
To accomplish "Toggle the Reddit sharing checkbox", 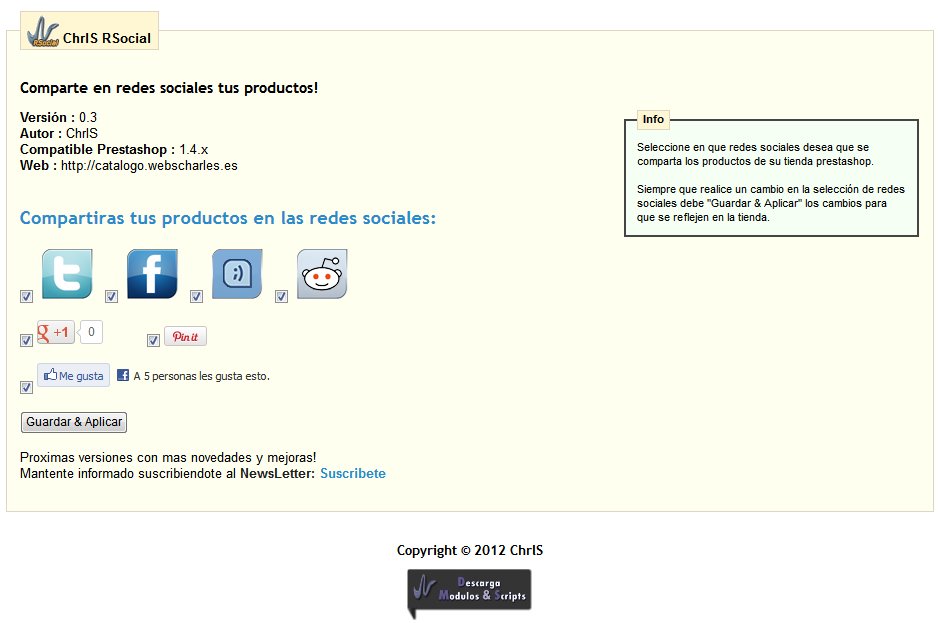I will [281, 296].
